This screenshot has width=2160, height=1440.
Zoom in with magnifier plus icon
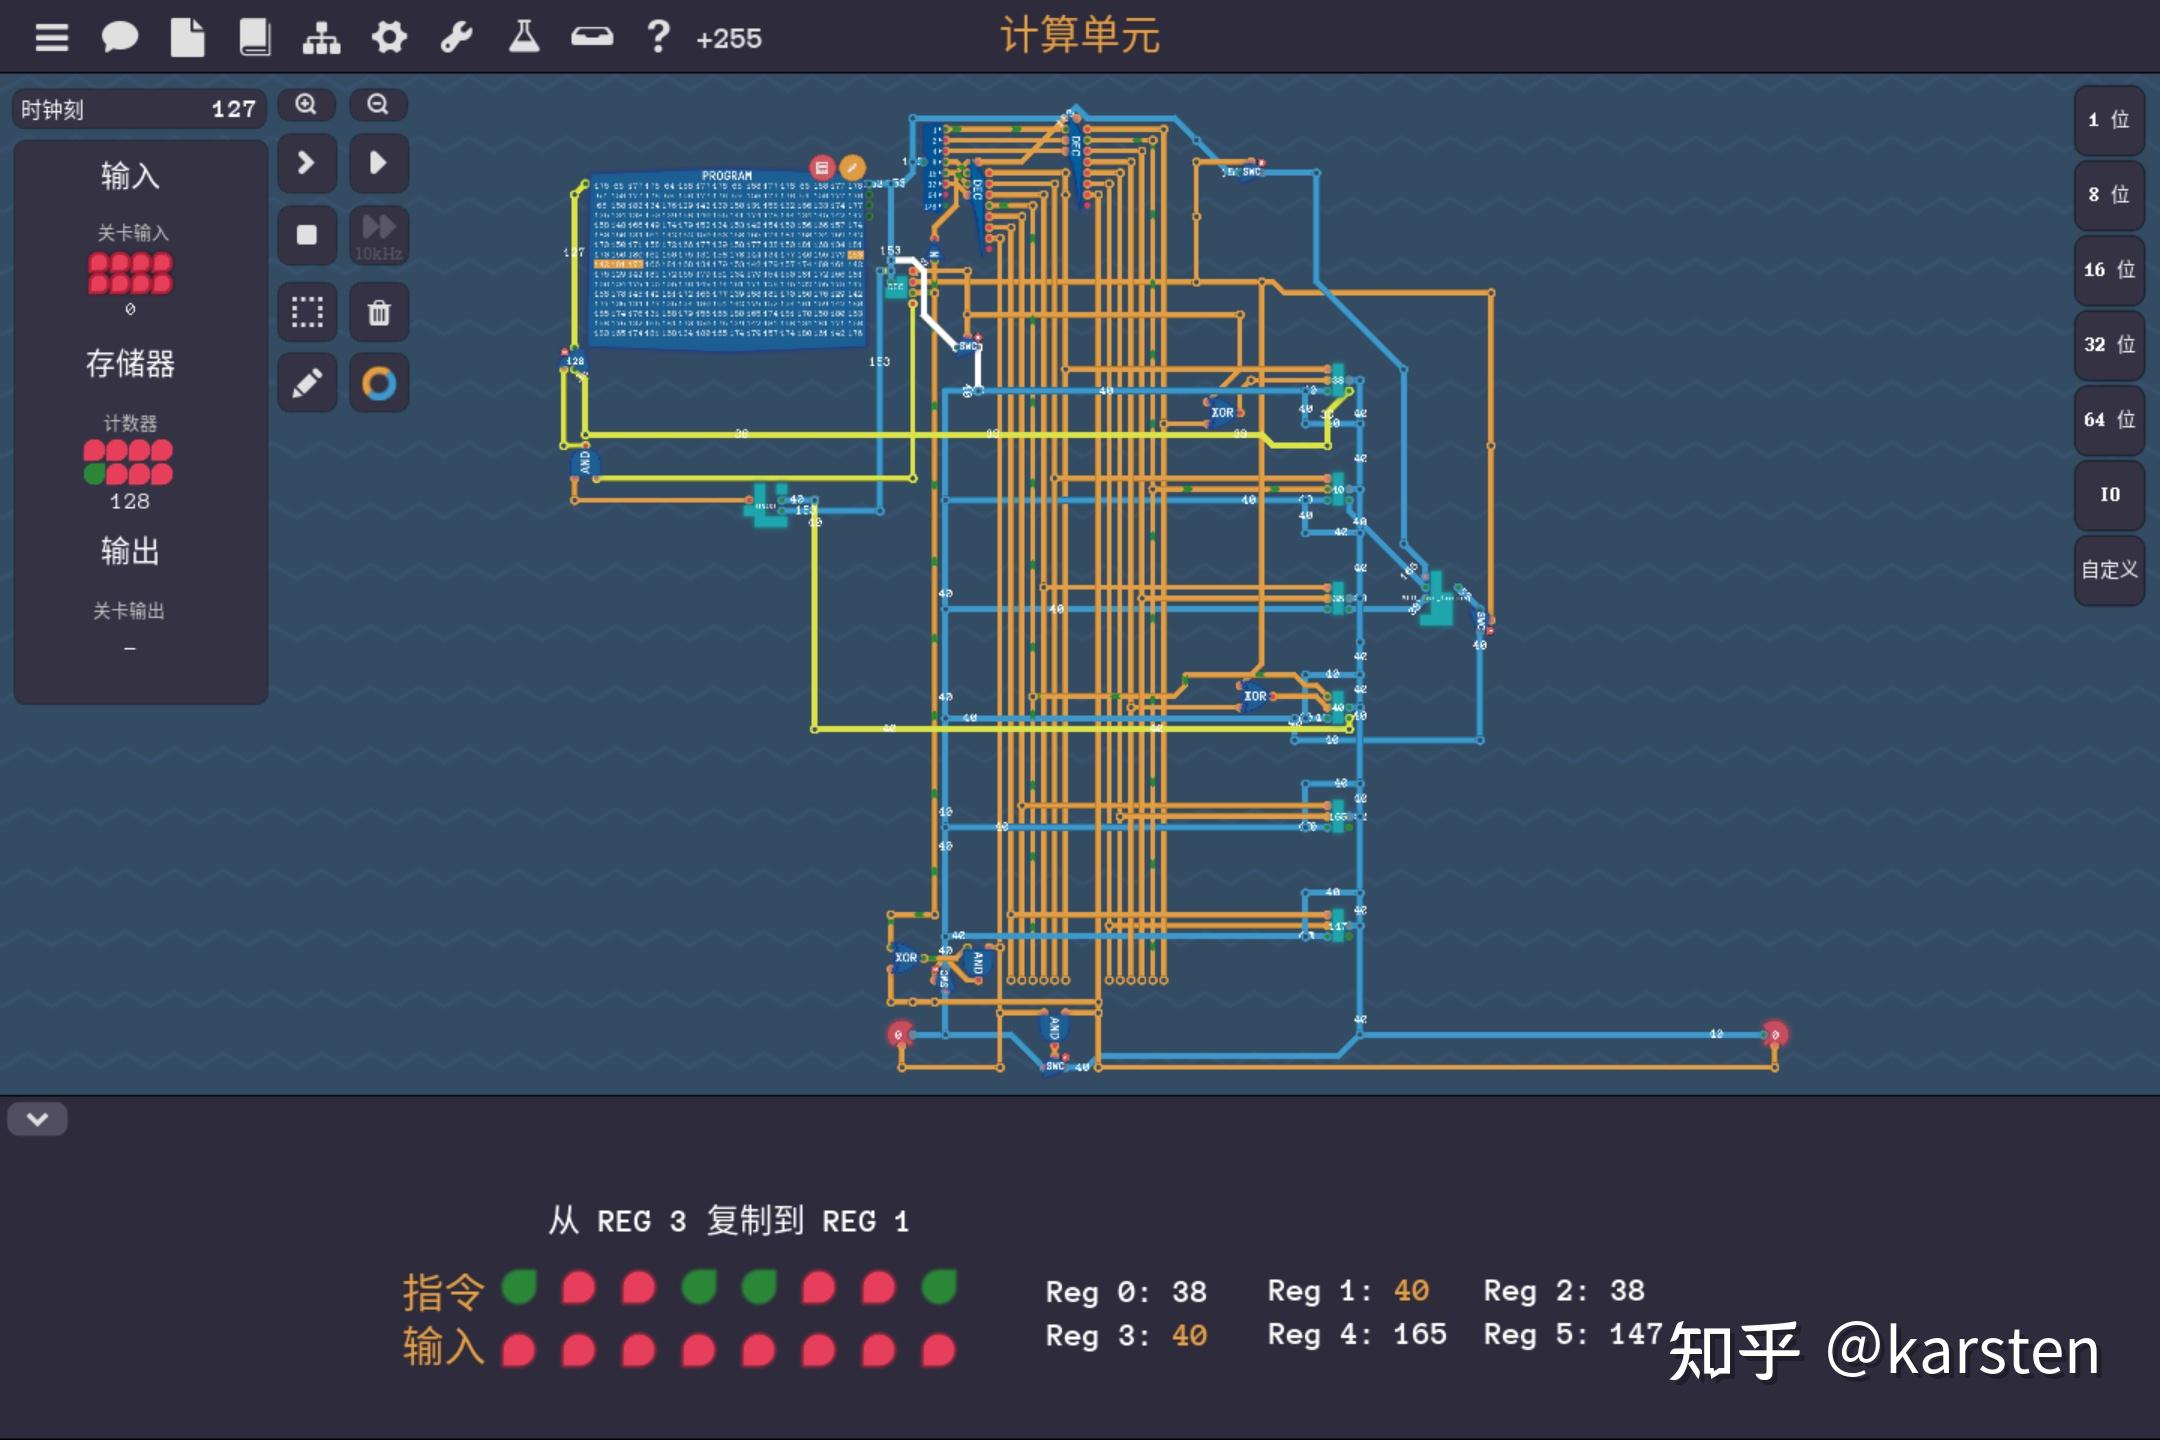point(306,104)
